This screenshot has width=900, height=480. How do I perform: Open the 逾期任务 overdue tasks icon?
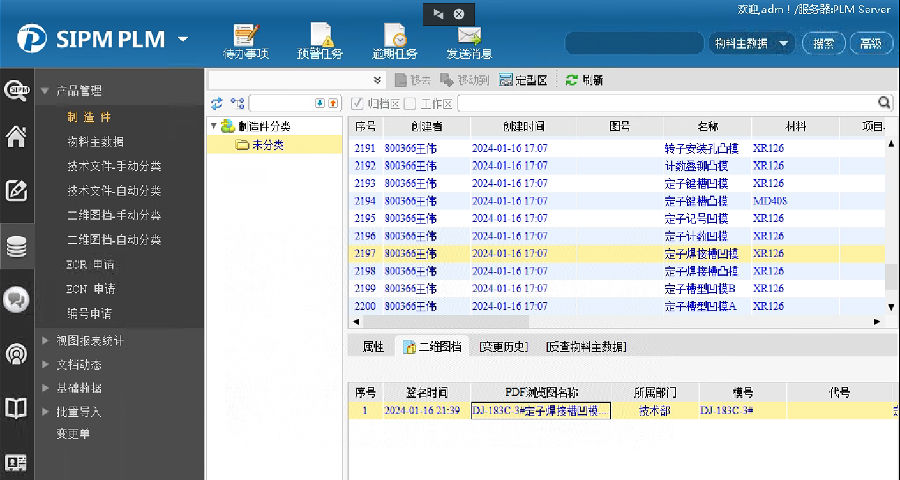click(394, 36)
